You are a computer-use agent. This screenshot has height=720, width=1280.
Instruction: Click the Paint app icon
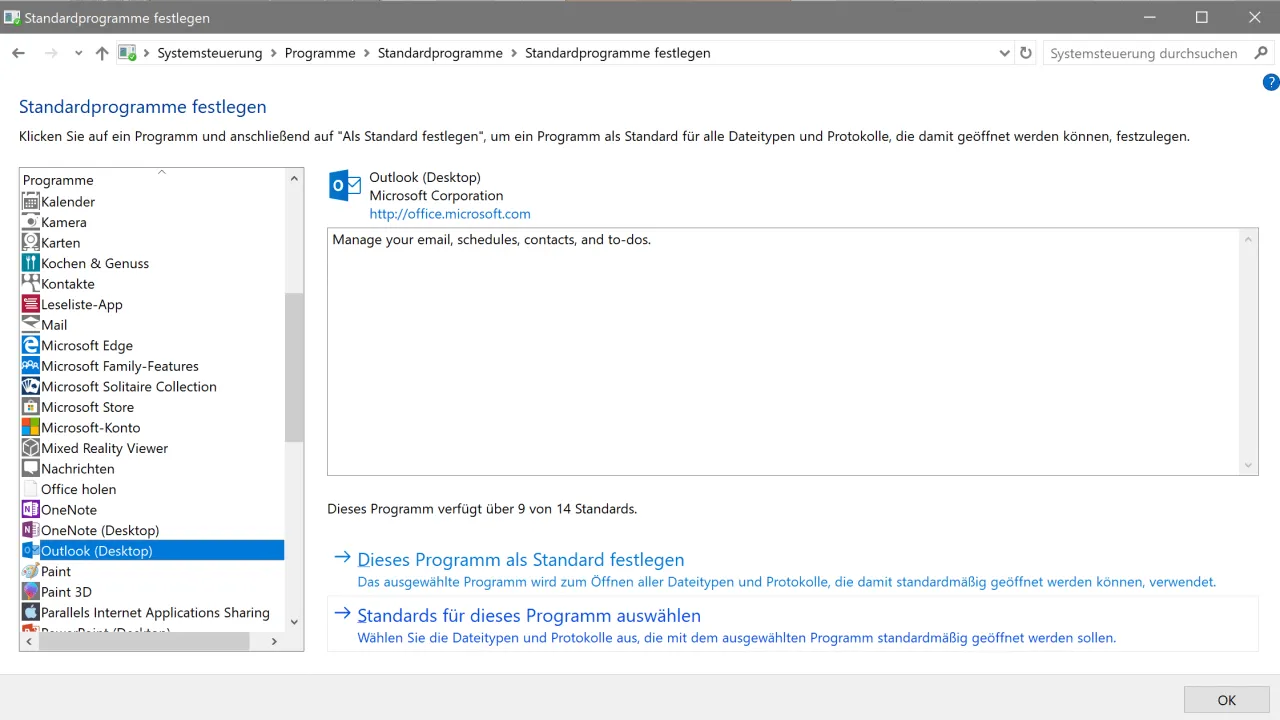[30, 571]
